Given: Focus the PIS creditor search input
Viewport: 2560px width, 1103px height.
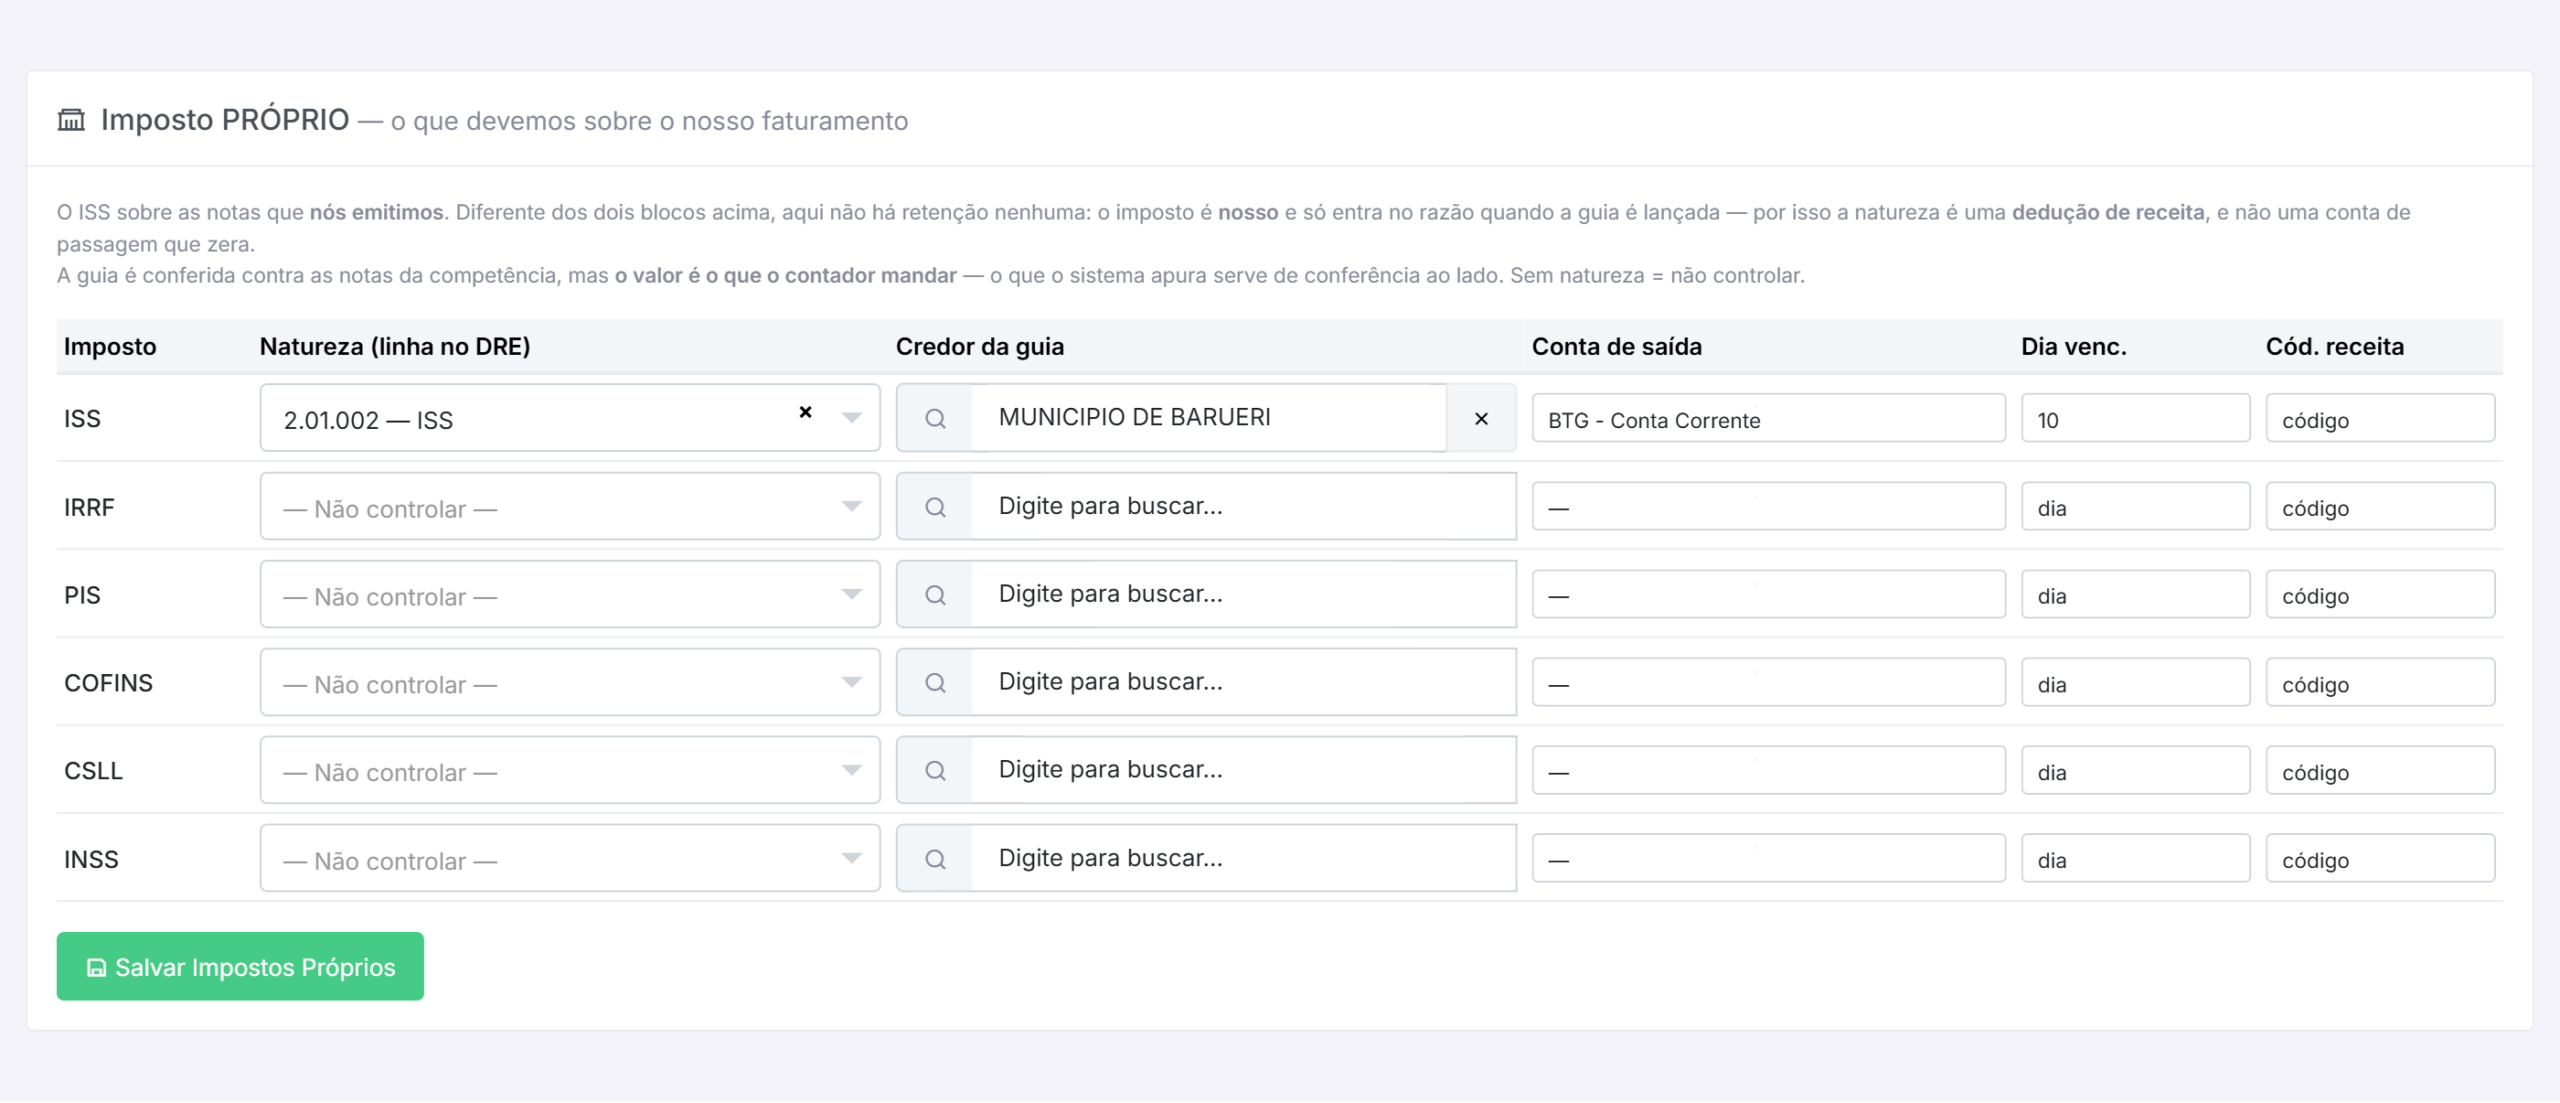Looking at the screenshot, I should (x=1244, y=595).
